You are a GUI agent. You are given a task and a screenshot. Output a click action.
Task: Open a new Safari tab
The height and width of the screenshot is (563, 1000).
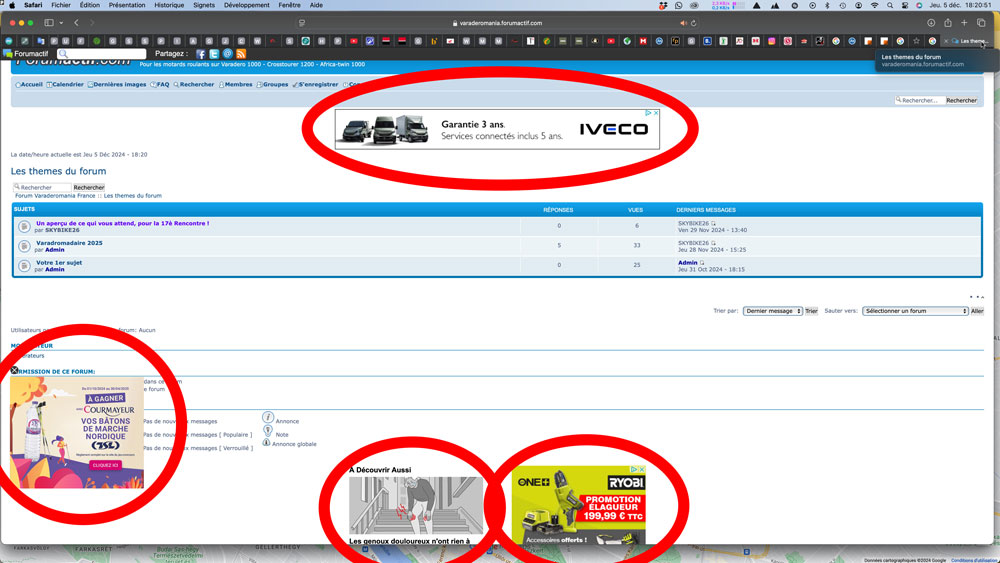pos(964,22)
